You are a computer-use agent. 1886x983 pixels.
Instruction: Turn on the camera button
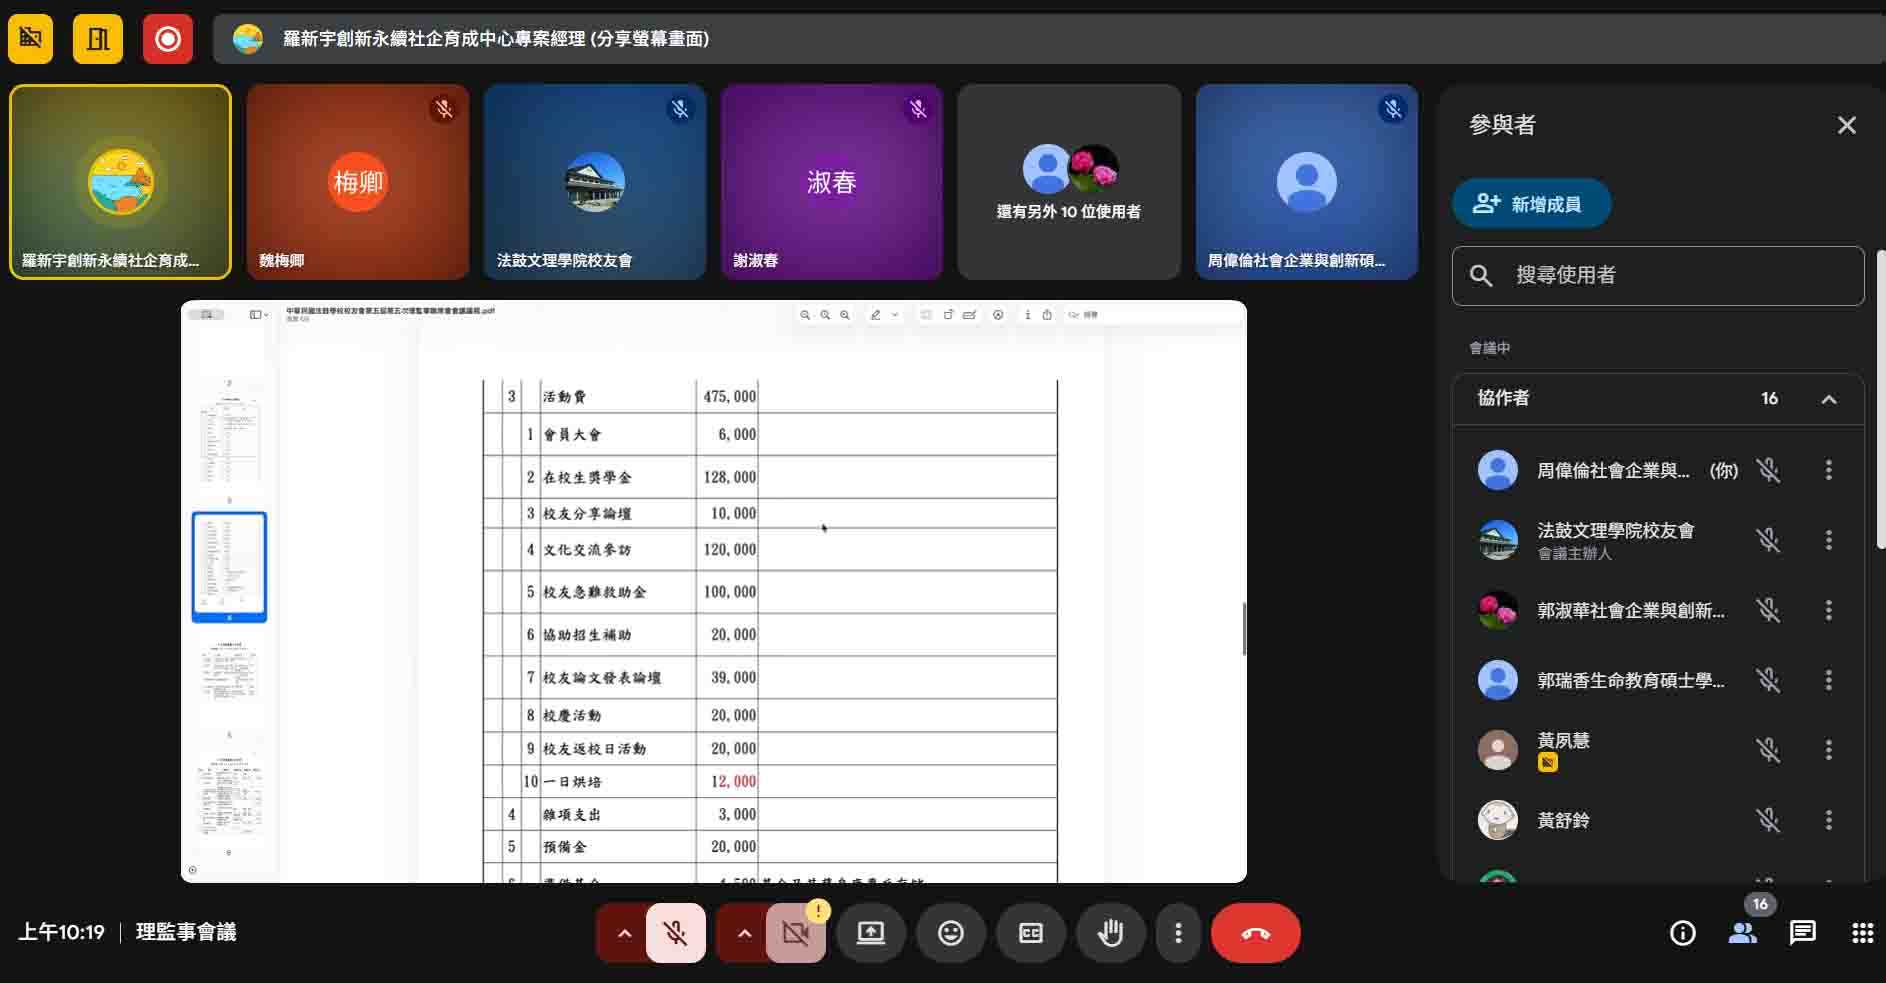click(x=796, y=933)
